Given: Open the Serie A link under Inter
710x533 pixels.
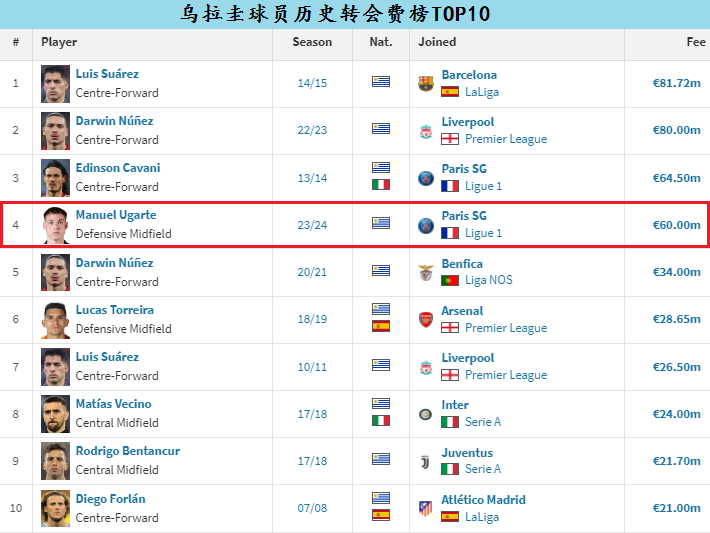Looking at the screenshot, I should coord(483,422).
